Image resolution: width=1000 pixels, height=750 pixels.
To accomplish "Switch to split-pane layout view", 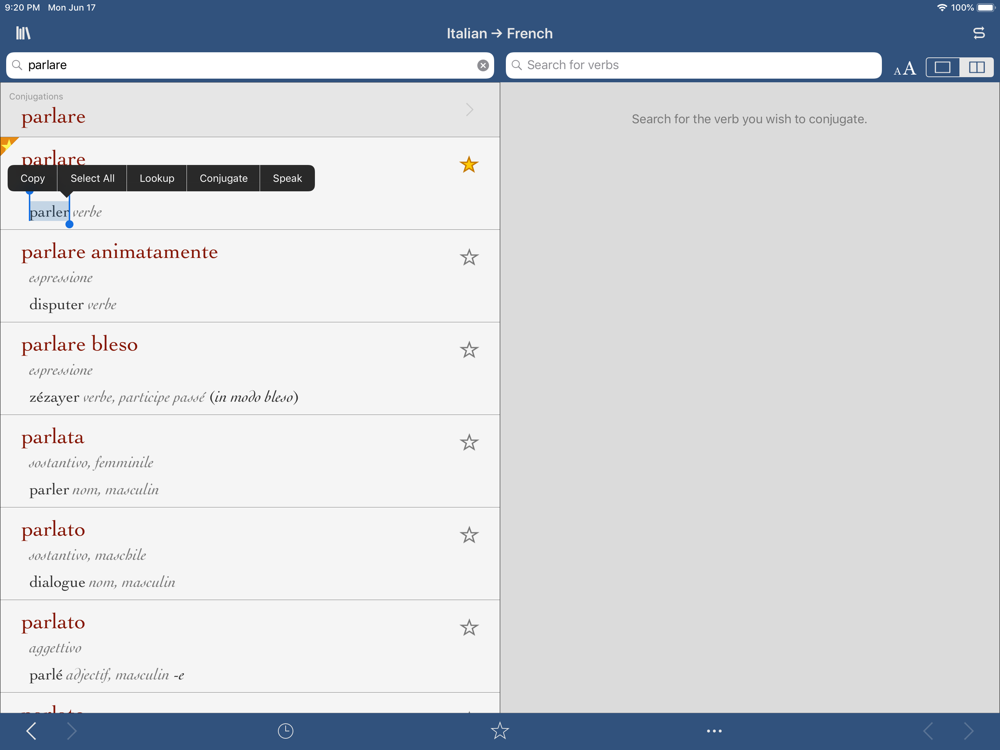I will pyautogui.click(x=976, y=67).
